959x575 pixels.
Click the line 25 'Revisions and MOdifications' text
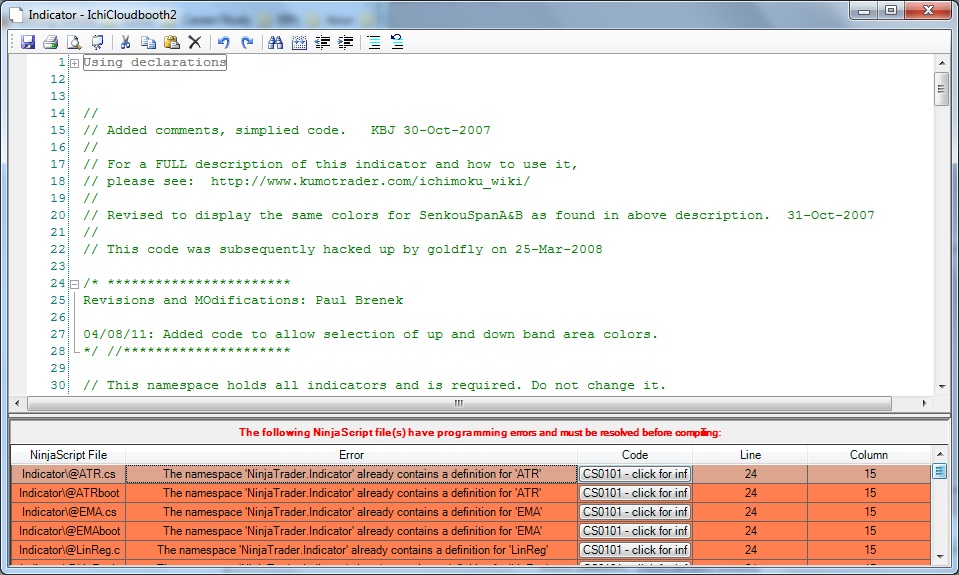[x=243, y=300]
